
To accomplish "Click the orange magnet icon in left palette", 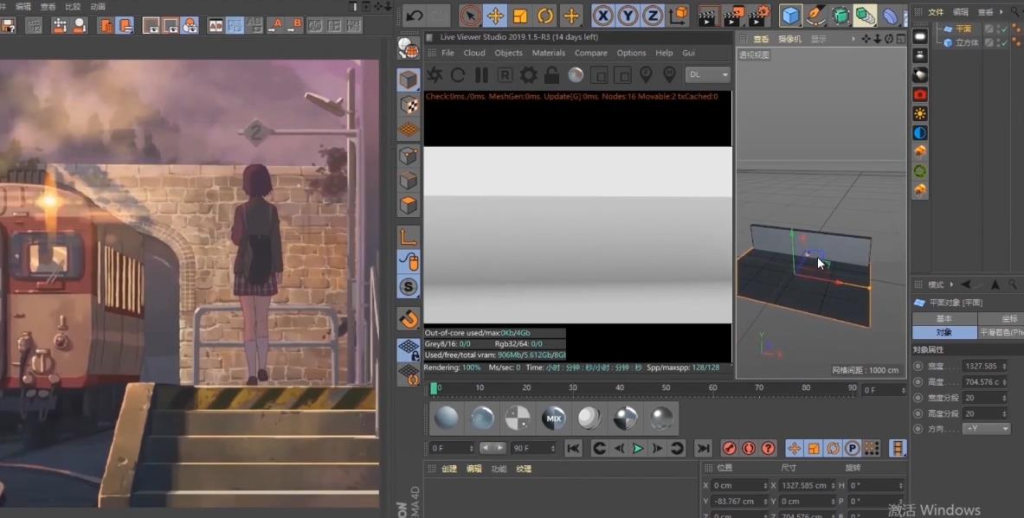I will 409,319.
